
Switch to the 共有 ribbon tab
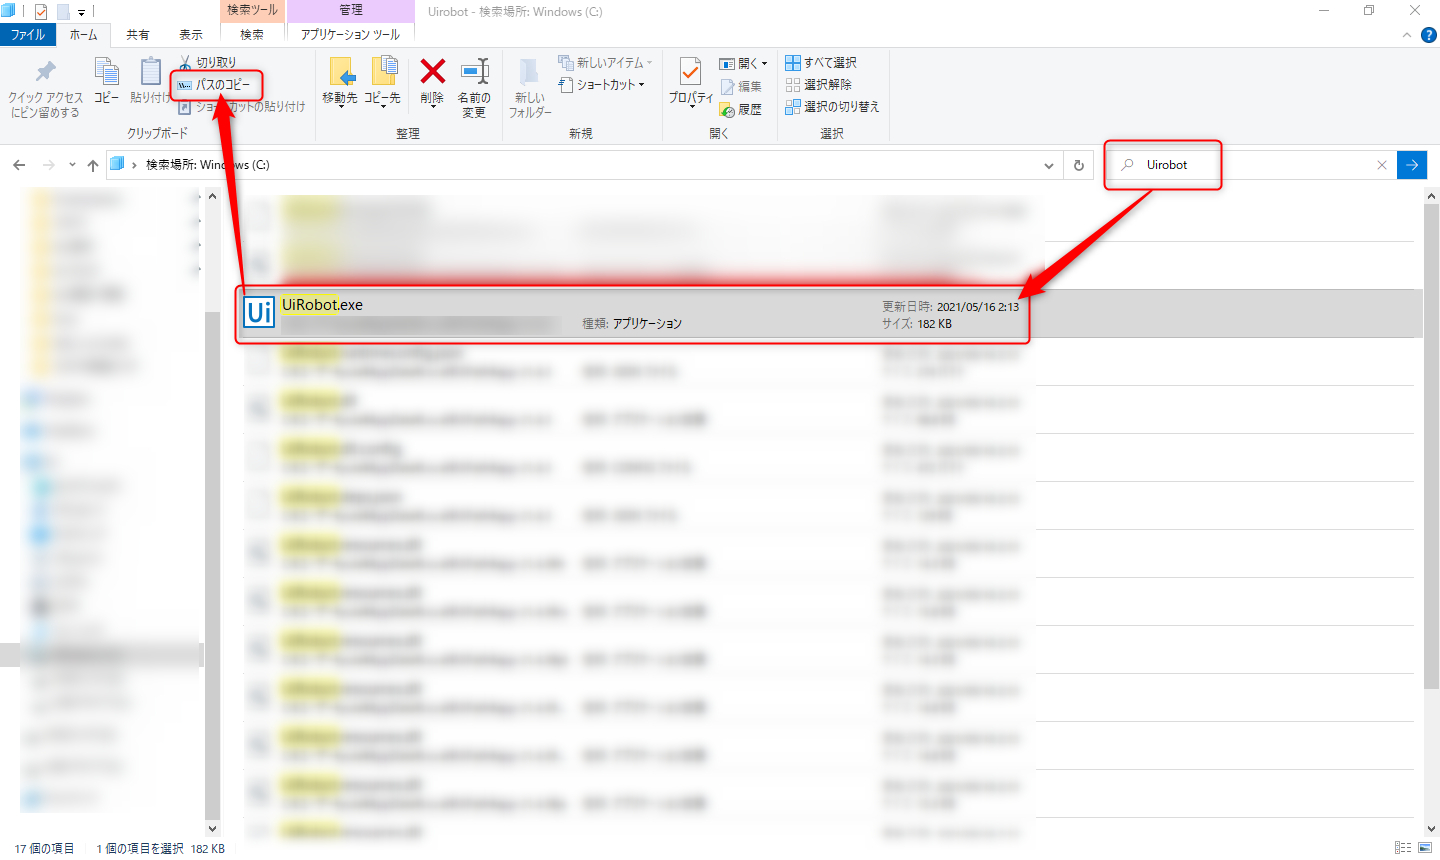138,34
